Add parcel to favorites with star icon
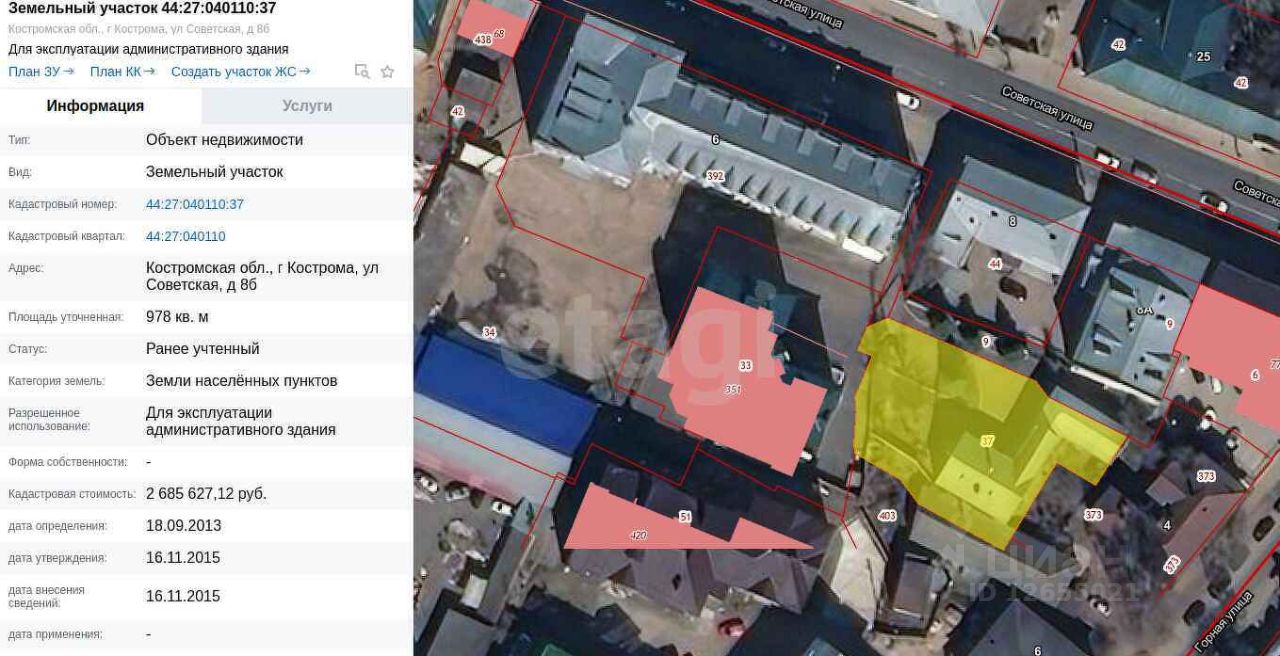 (388, 71)
